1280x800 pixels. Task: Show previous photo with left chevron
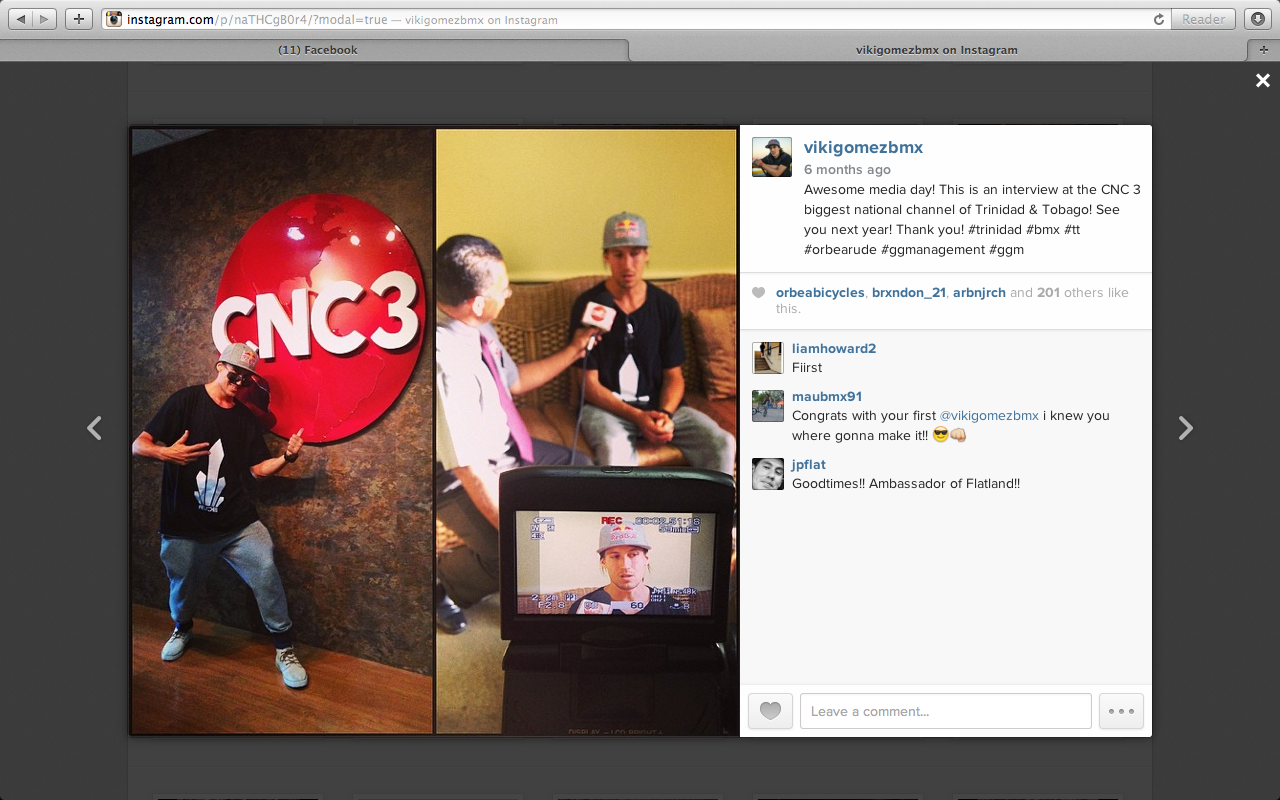click(94, 428)
